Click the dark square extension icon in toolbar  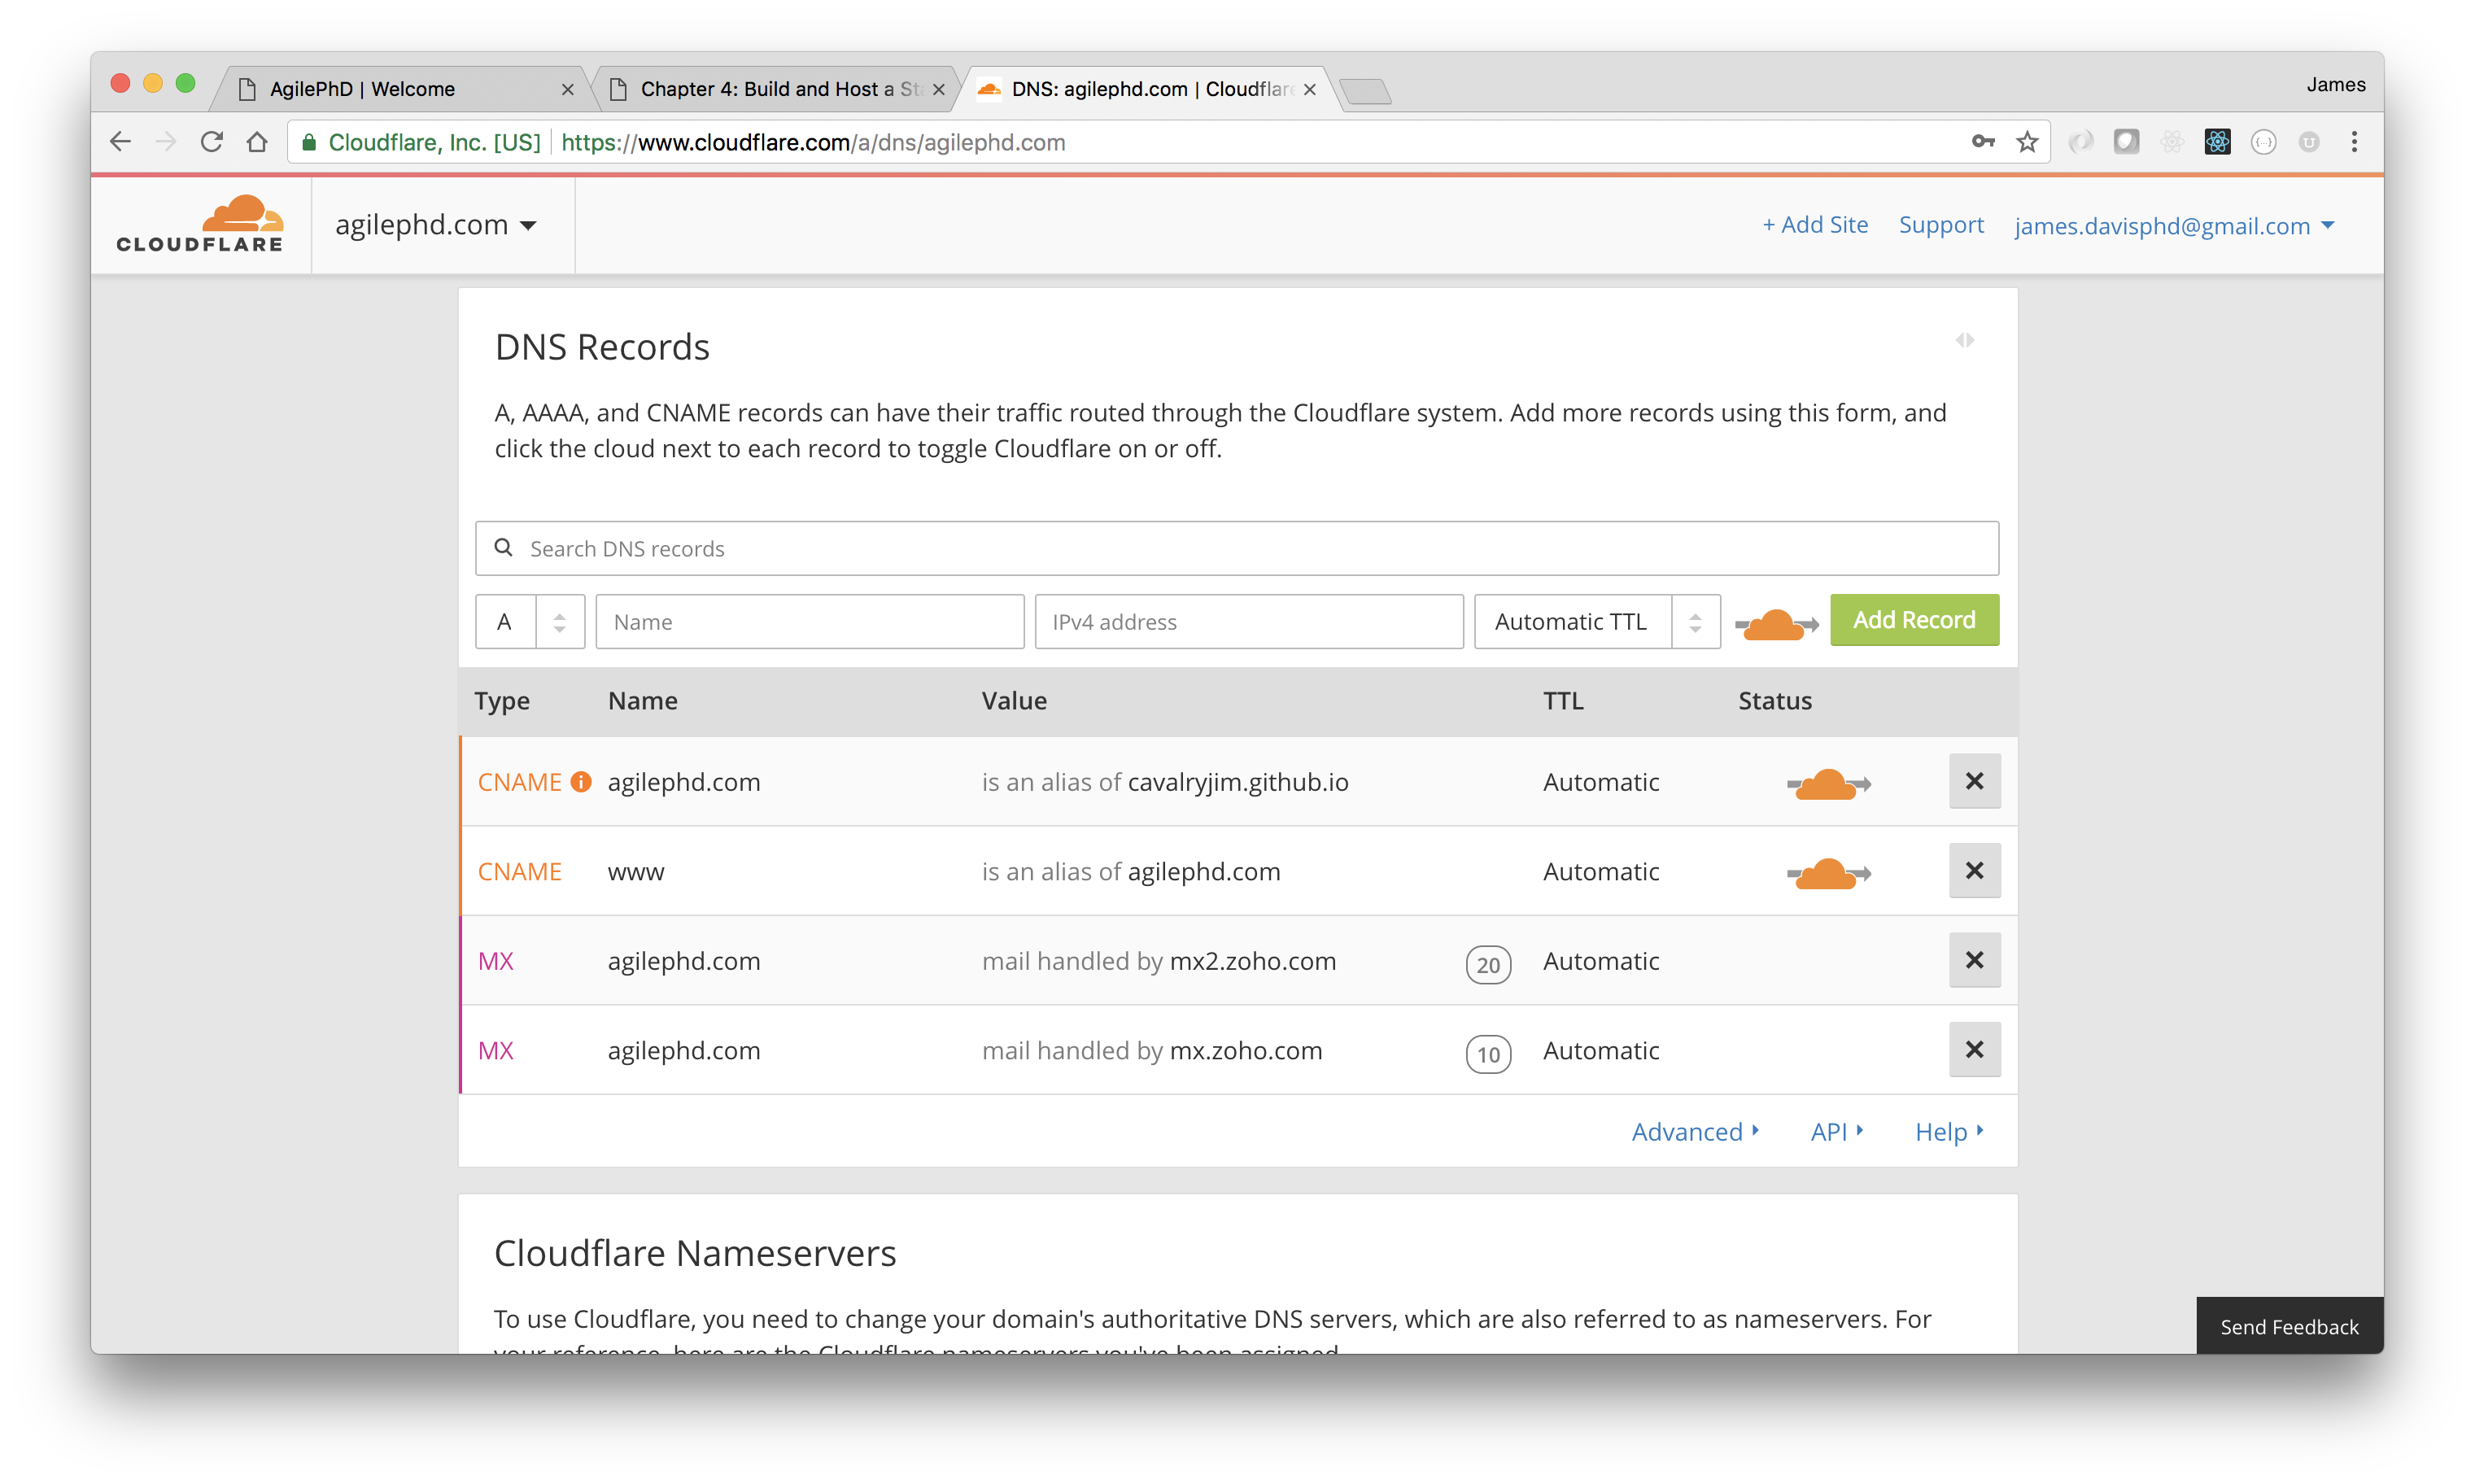pyautogui.click(x=2126, y=142)
